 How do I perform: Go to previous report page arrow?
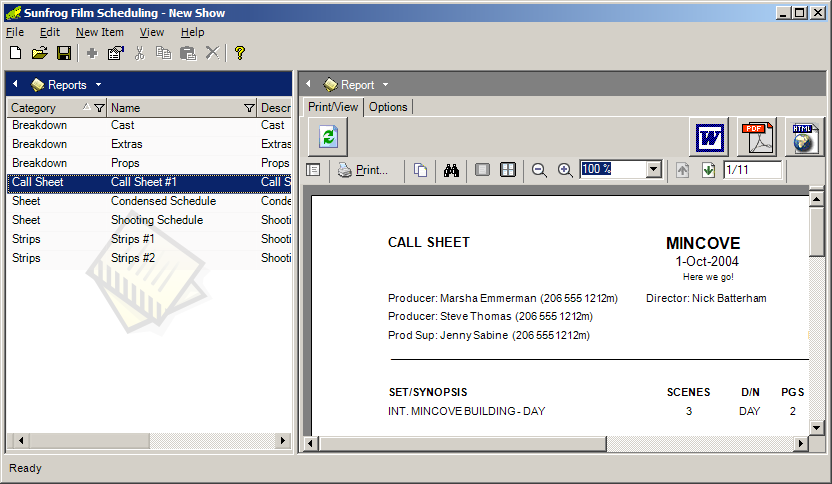pyautogui.click(x=682, y=170)
